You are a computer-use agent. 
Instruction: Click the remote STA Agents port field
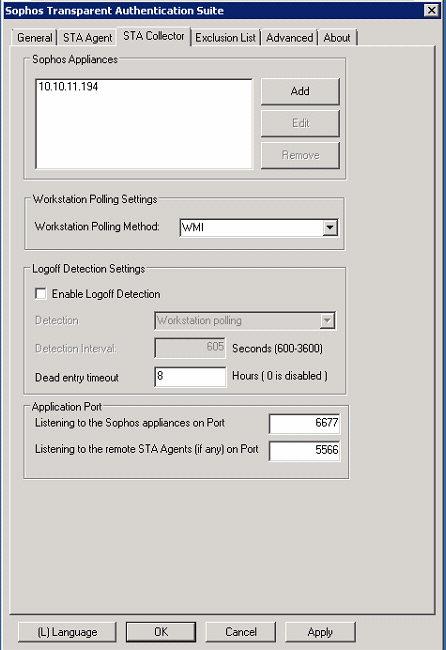[x=304, y=450]
